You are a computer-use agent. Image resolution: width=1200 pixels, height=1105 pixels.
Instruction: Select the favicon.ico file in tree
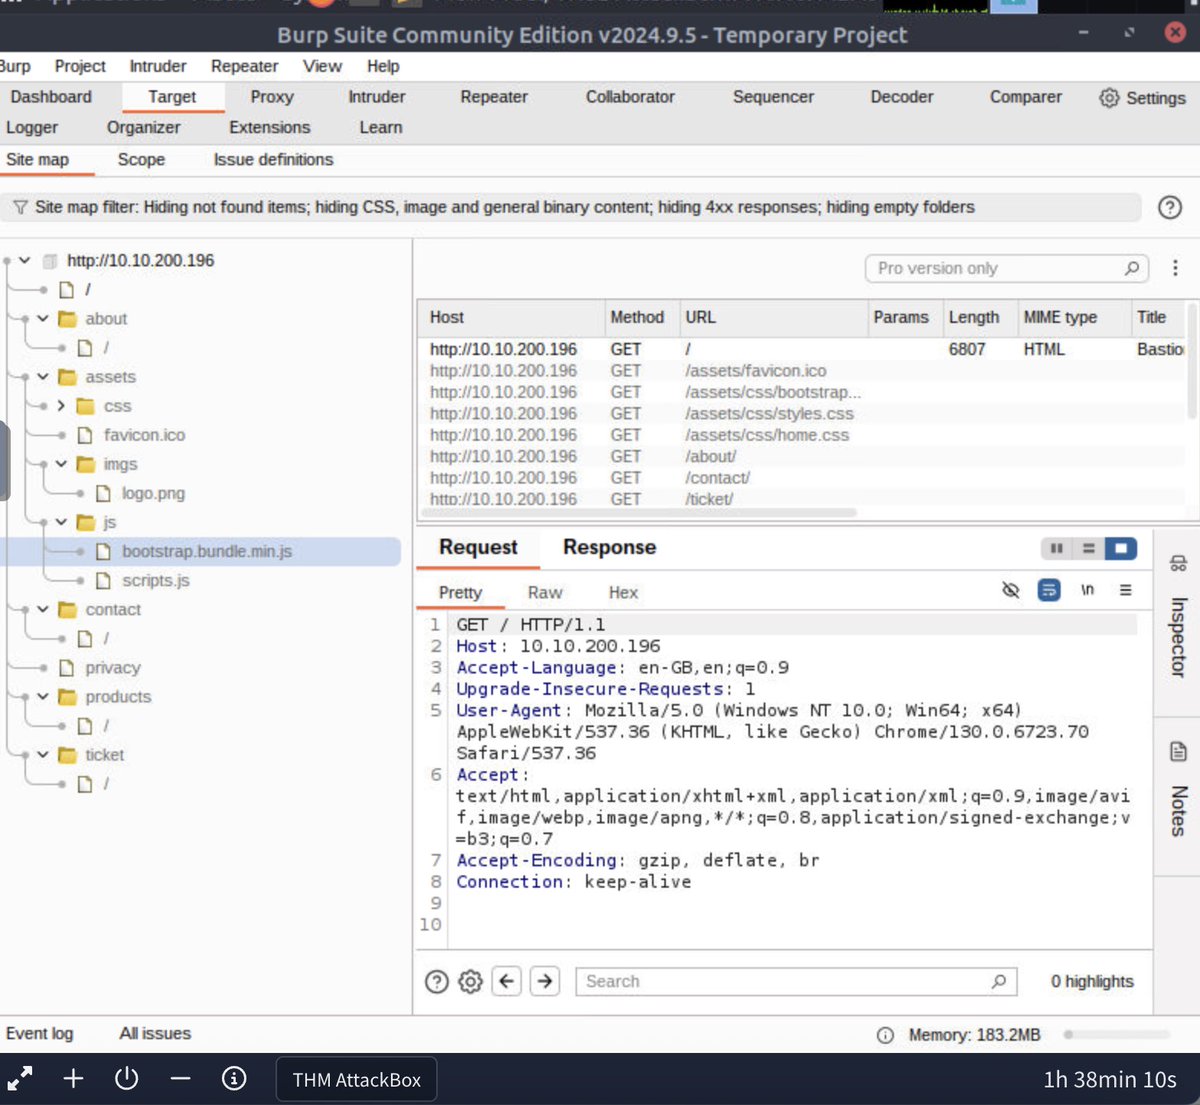[x=144, y=435]
